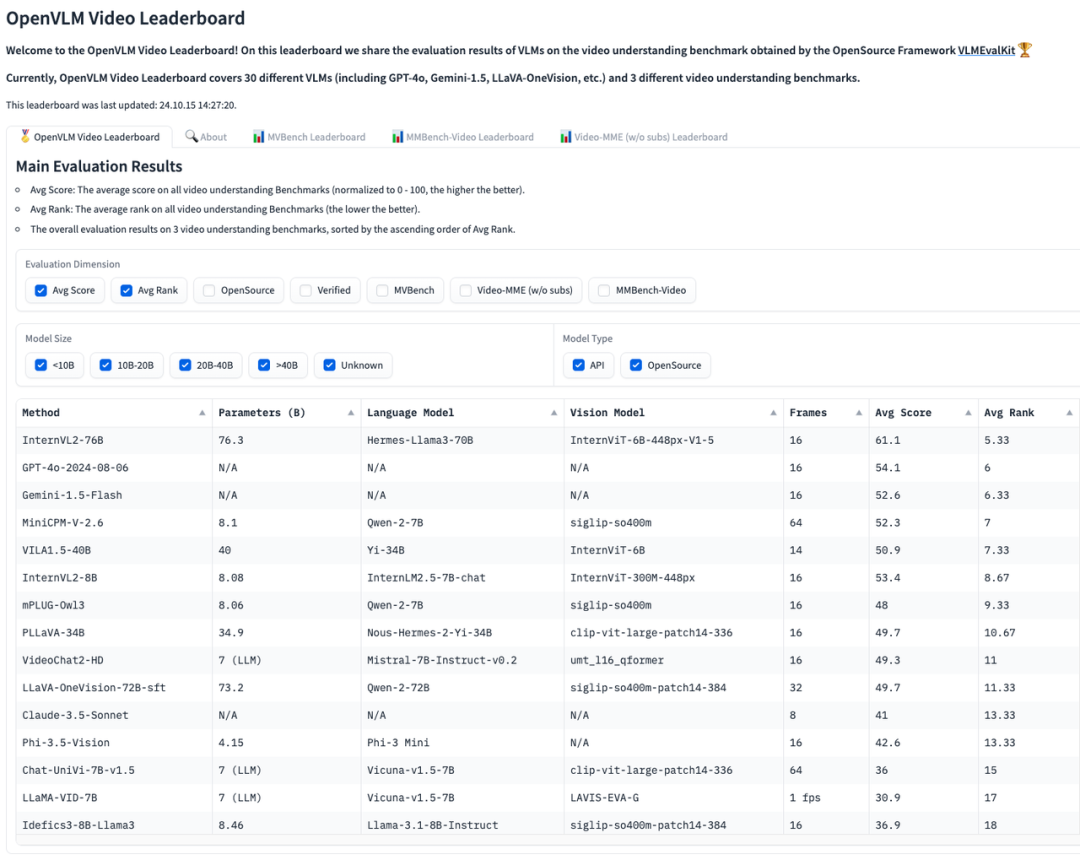Image resolution: width=1080 pixels, height=860 pixels.
Task: Click the chart icon on MMBench-Video tab
Action: tap(397, 136)
